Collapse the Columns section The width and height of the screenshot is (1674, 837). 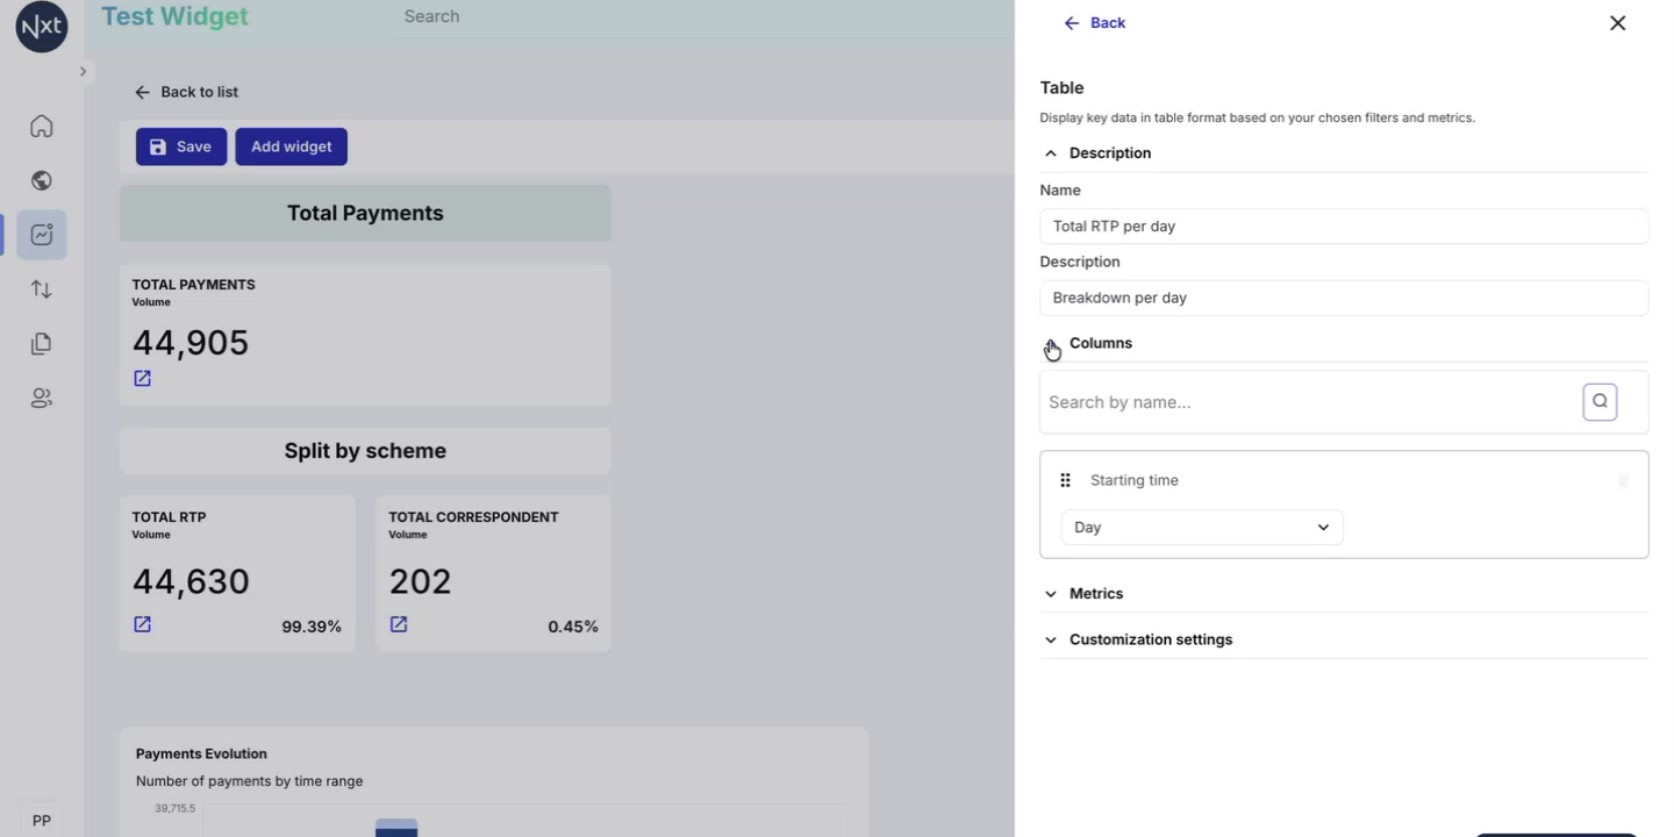[1051, 344]
